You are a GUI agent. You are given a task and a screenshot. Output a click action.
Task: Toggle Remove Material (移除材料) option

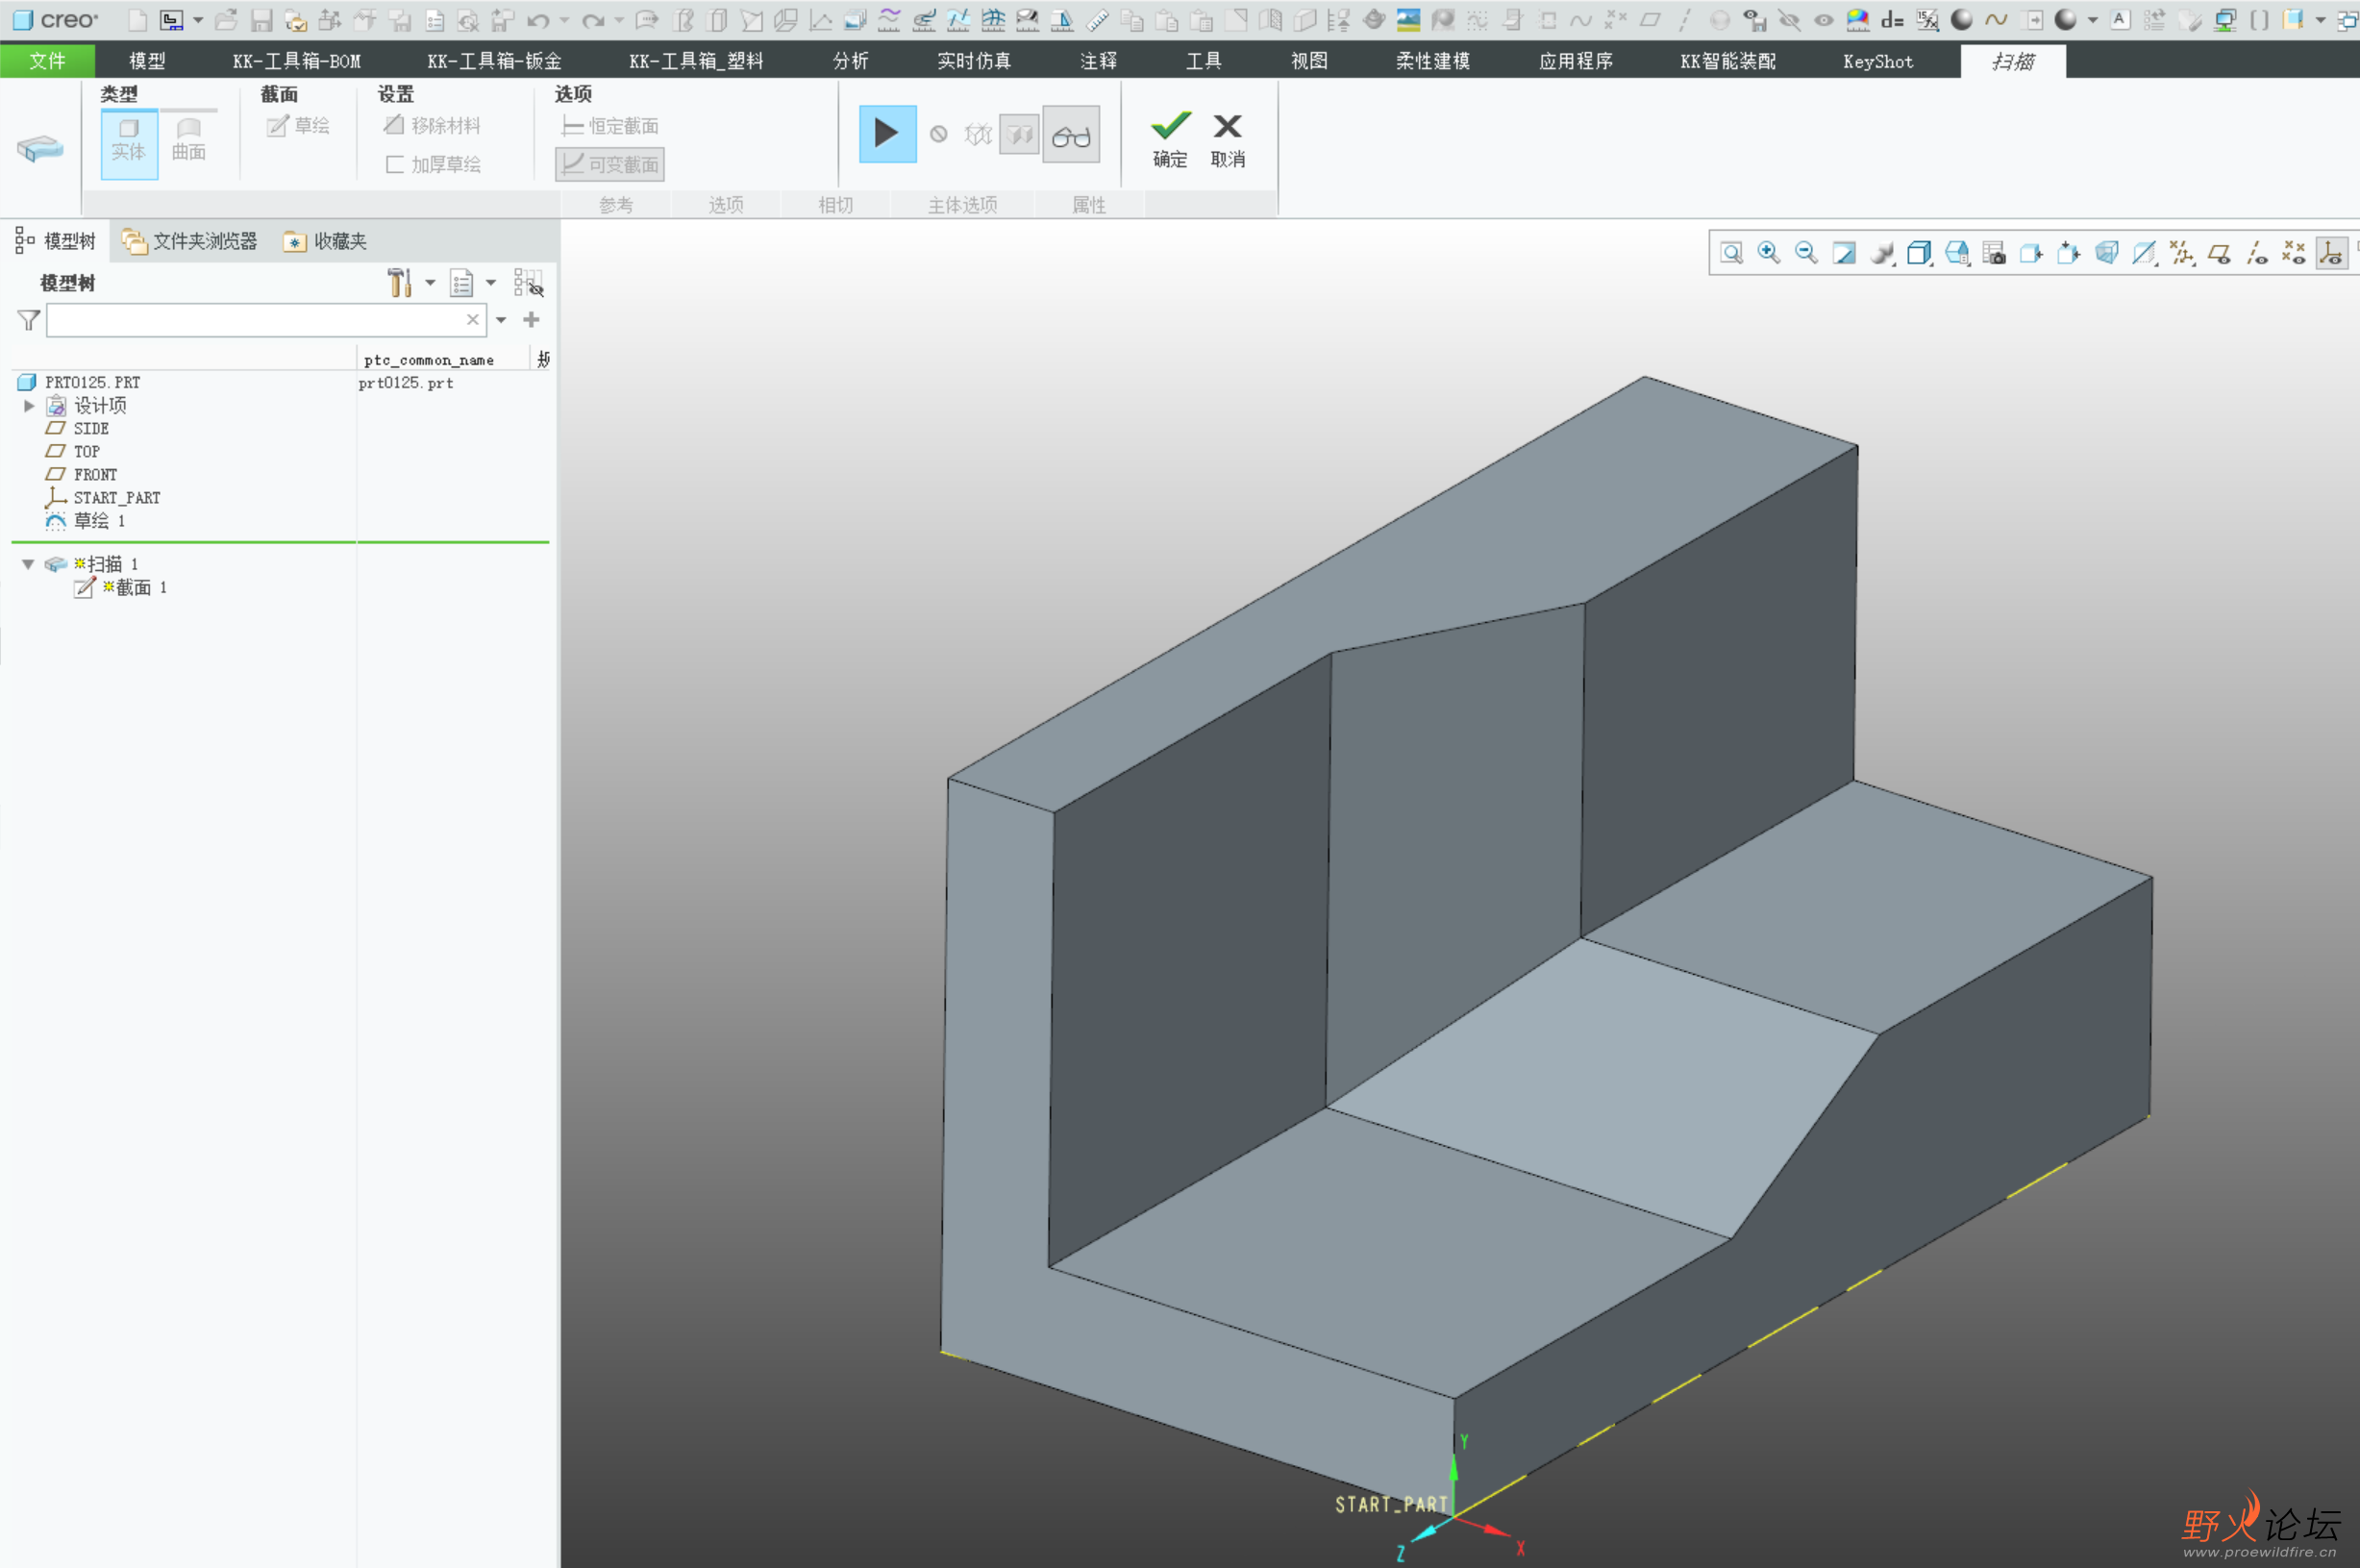coord(432,126)
